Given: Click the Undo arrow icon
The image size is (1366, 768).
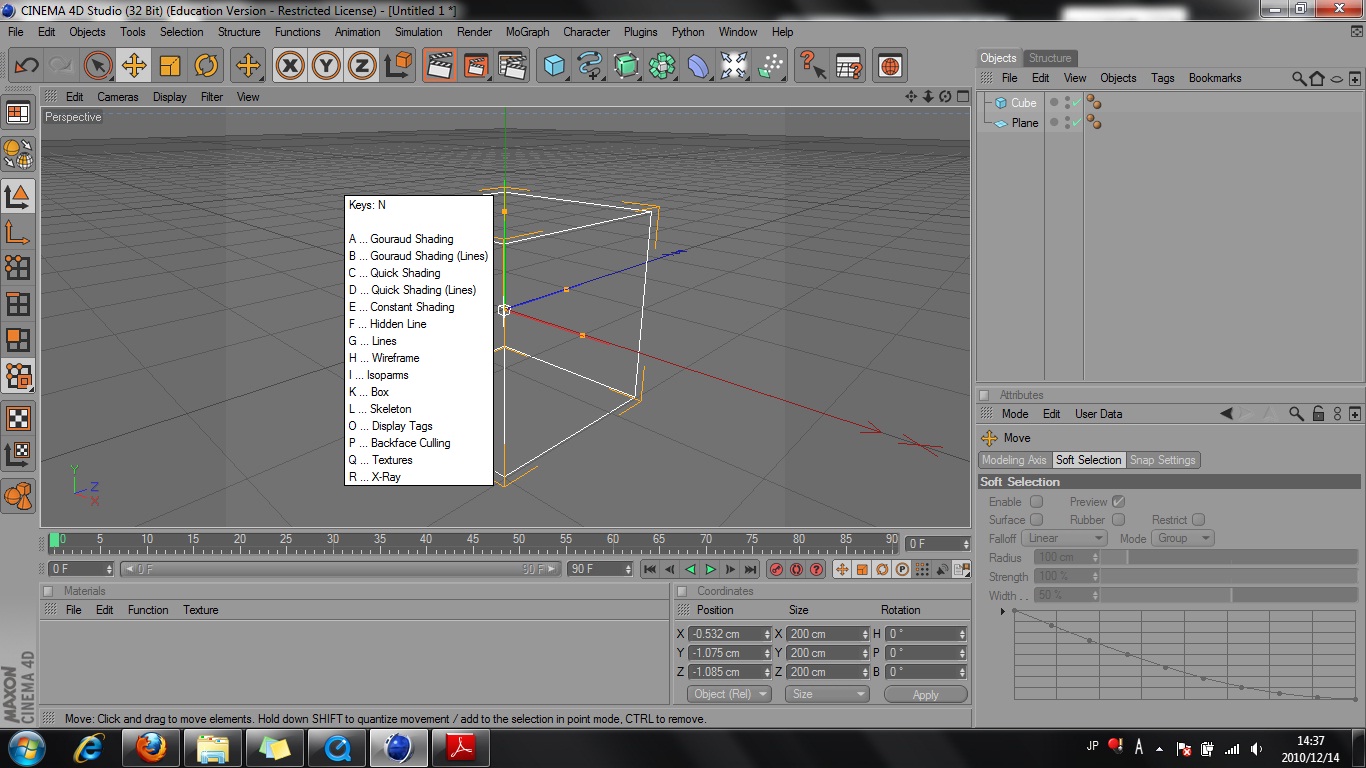Looking at the screenshot, I should (26, 66).
